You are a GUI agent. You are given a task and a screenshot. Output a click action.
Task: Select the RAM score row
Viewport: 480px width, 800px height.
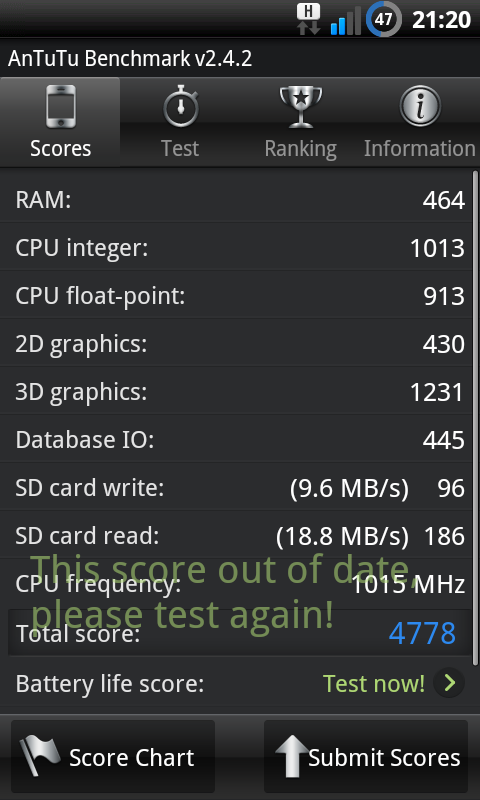[236, 199]
